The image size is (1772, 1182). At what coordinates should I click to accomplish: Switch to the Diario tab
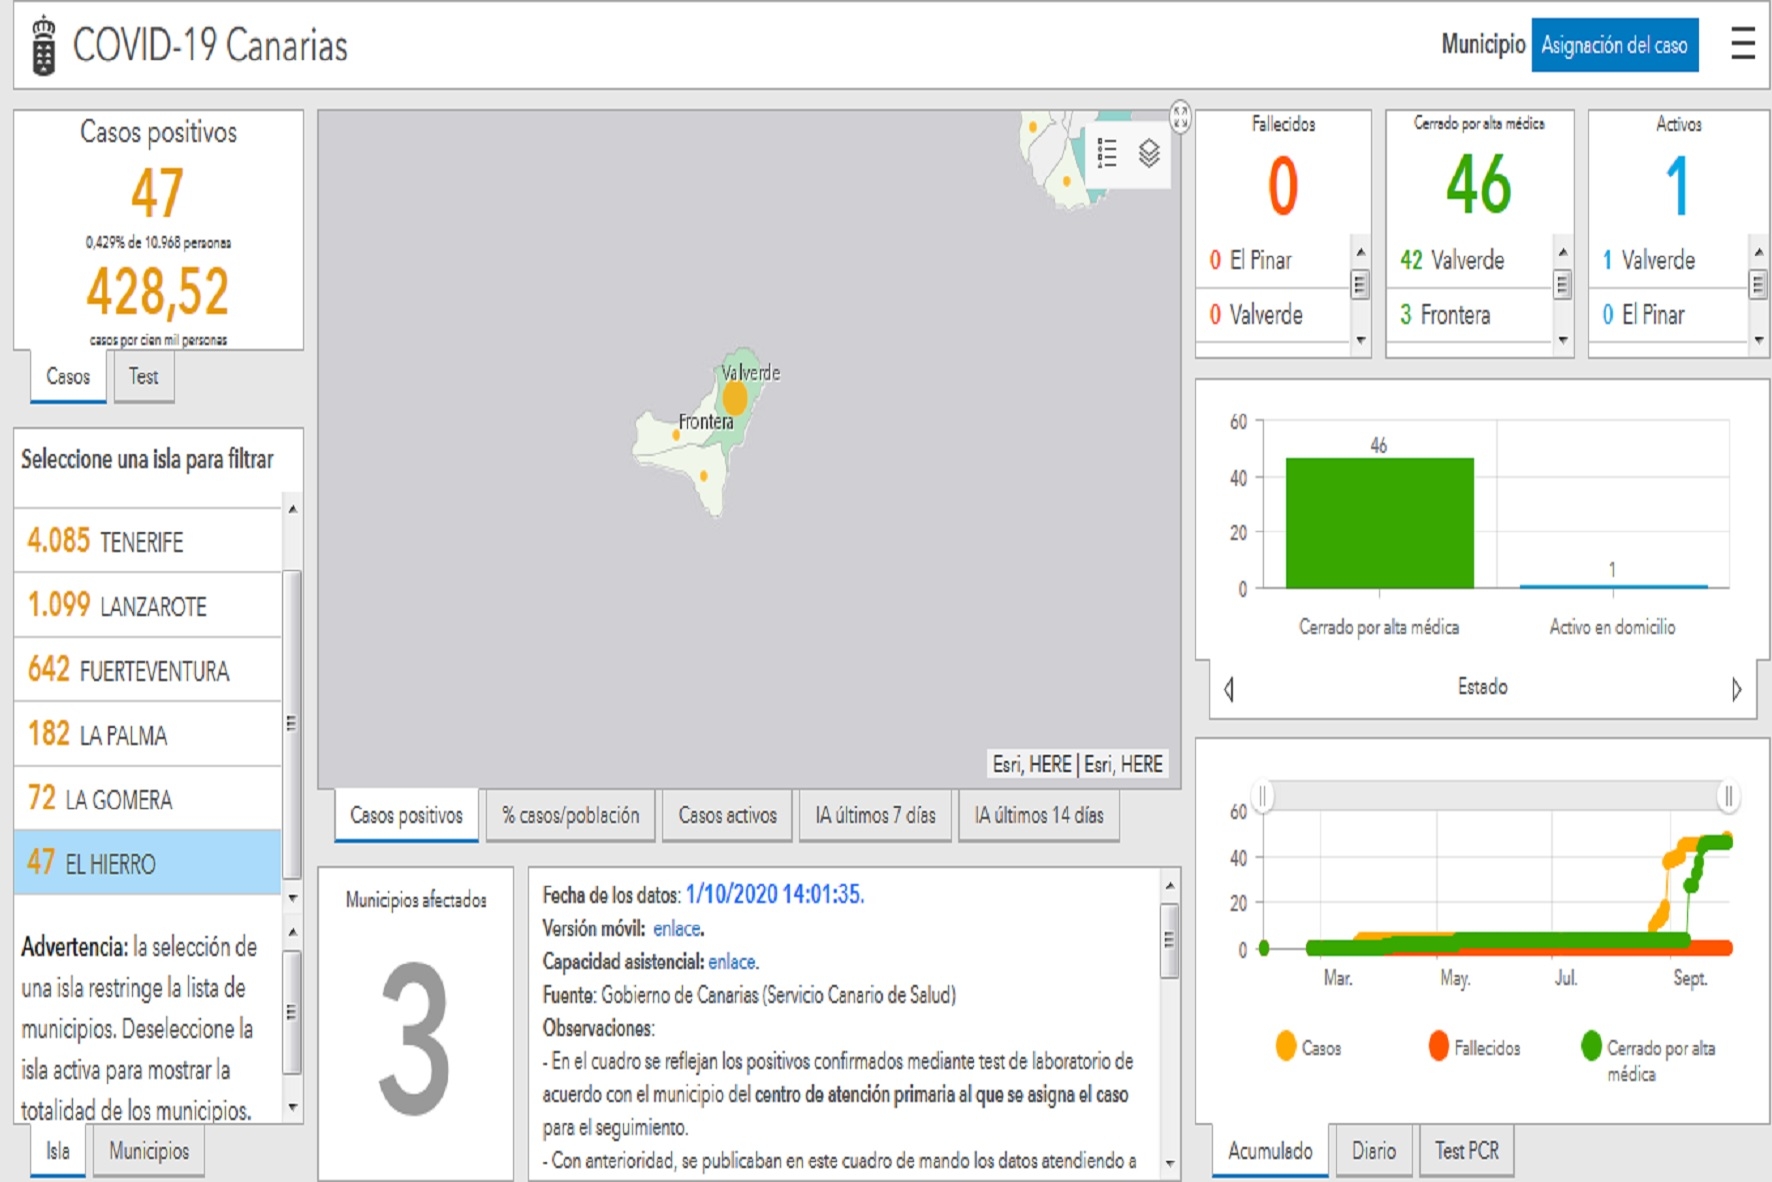pyautogui.click(x=1373, y=1151)
